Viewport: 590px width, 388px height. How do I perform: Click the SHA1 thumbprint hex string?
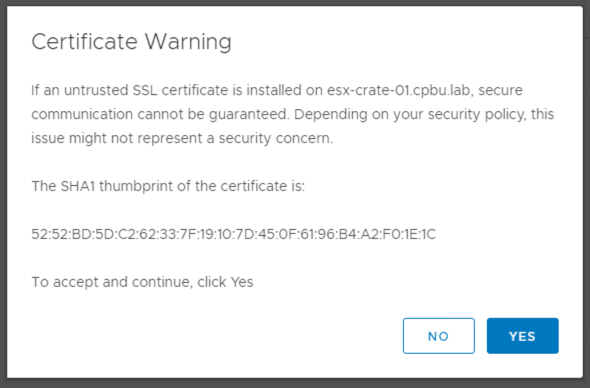[x=234, y=234]
